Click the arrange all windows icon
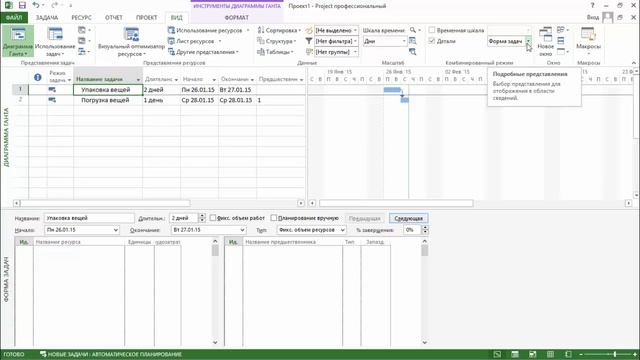The image size is (640, 360). click(x=561, y=41)
